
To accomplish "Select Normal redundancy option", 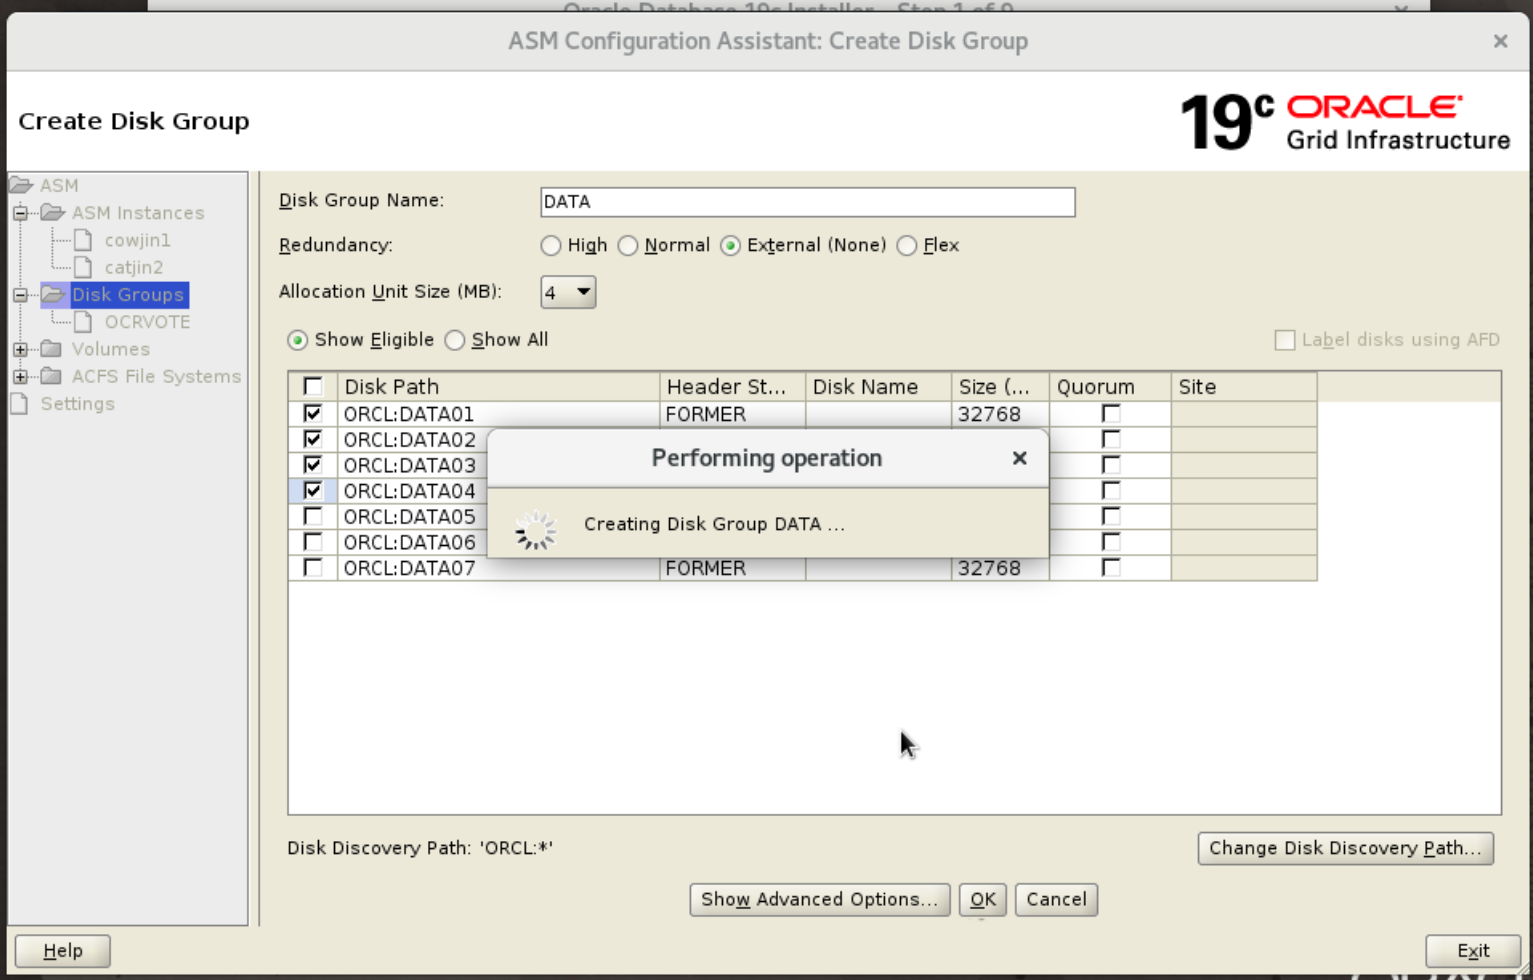I will [628, 246].
